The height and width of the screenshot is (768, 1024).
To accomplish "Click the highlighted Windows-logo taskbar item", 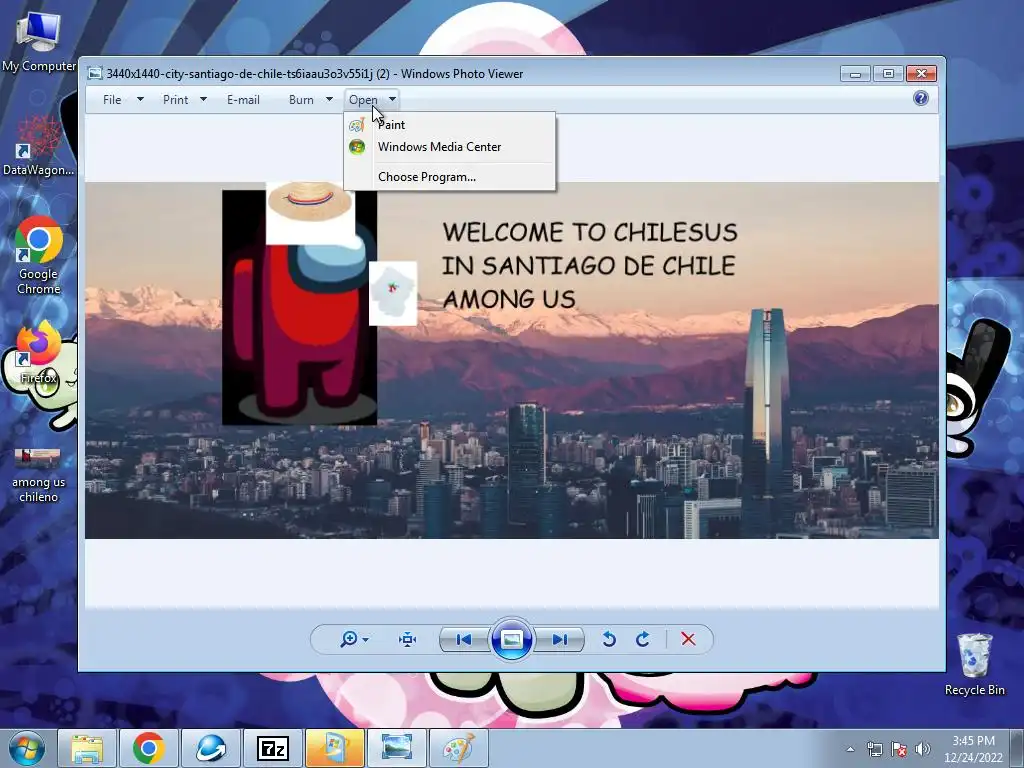I will coord(334,748).
